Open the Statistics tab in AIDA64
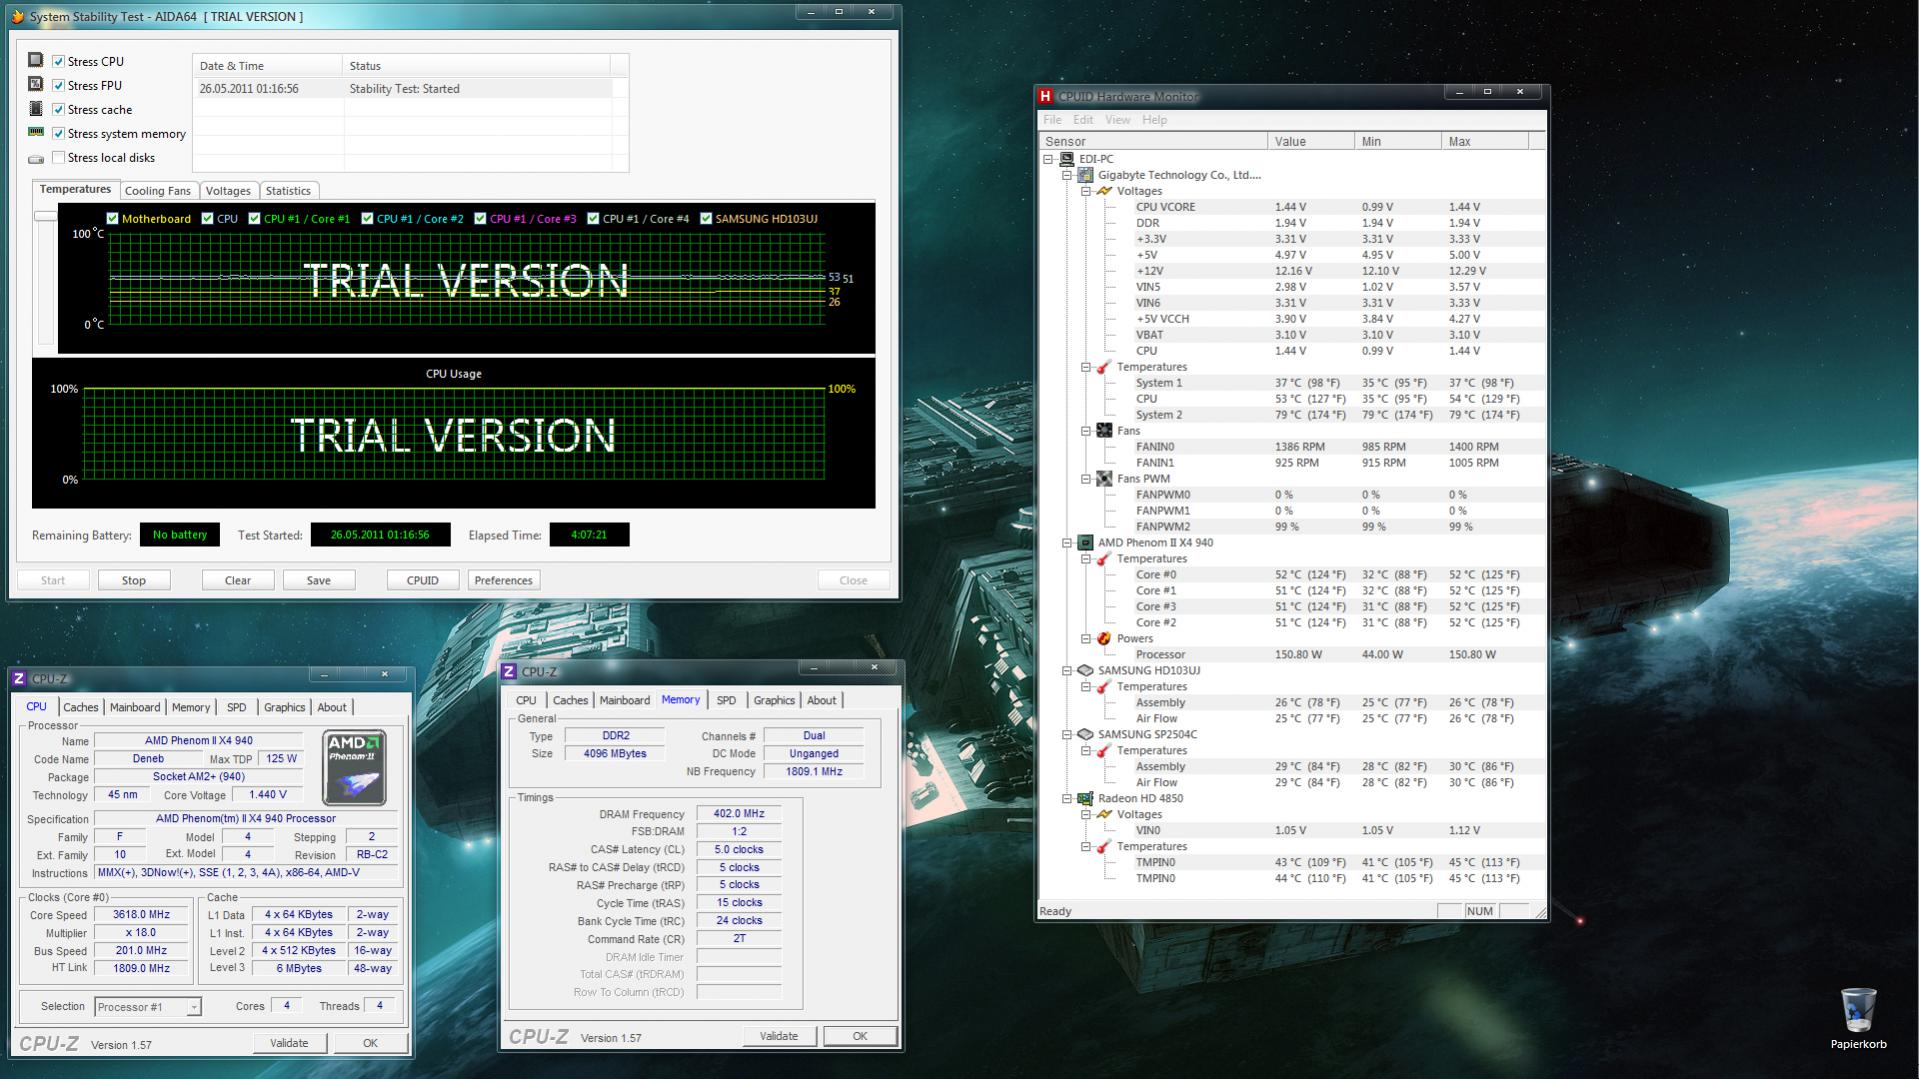Screen dimensions: 1919x1079 pos(288,191)
